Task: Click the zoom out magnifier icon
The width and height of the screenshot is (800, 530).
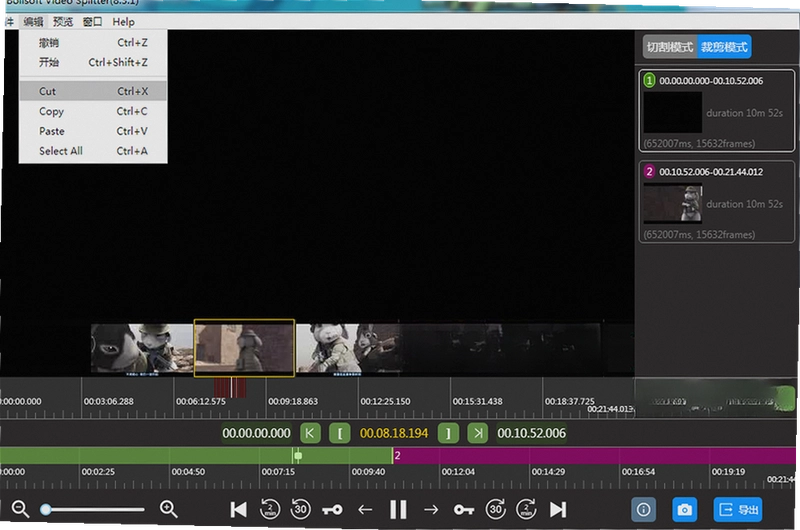Action: (20, 509)
